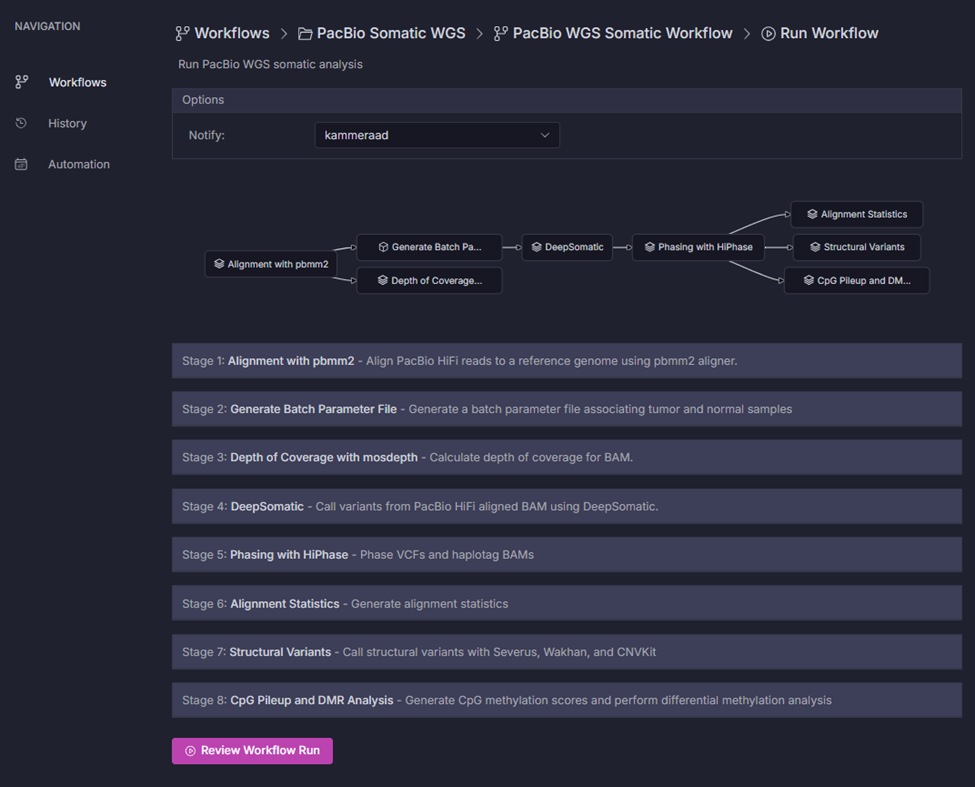This screenshot has width=975, height=787.
Task: Click the Alignment Statistics diagram node
Action: point(856,214)
